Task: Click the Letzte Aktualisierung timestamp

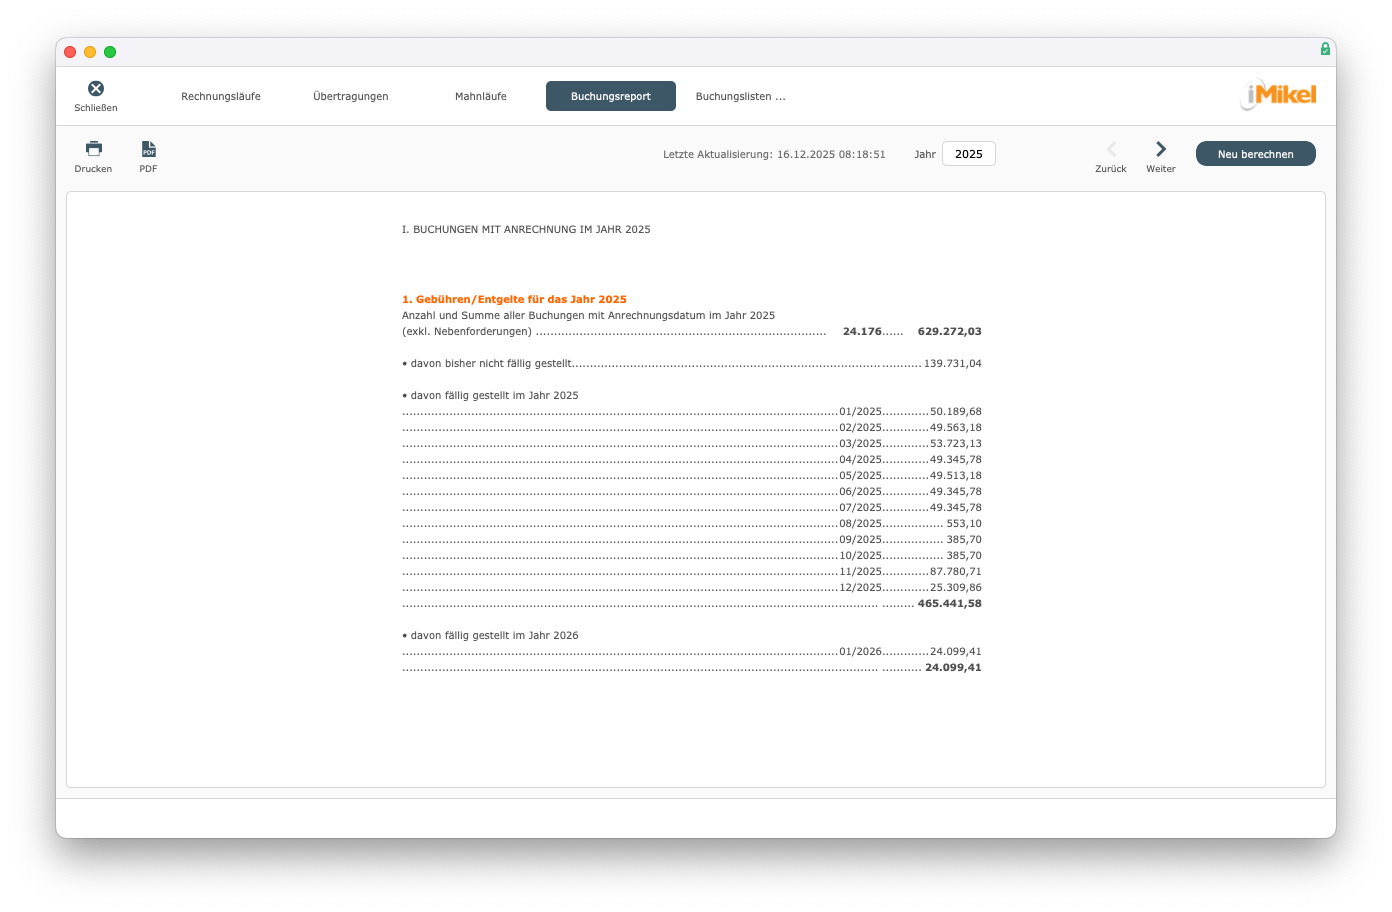Action: pos(774,155)
